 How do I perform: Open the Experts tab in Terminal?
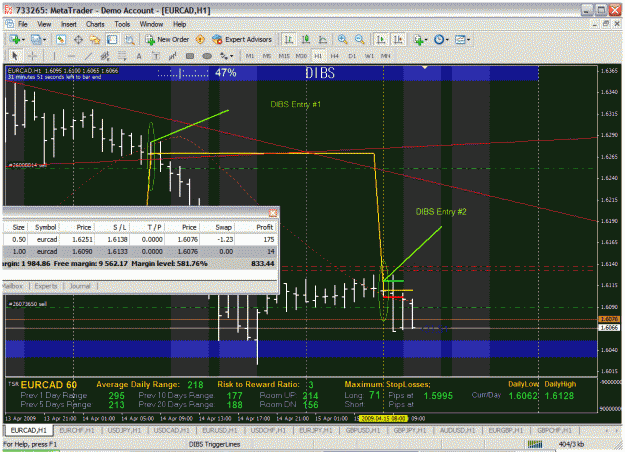[46, 286]
